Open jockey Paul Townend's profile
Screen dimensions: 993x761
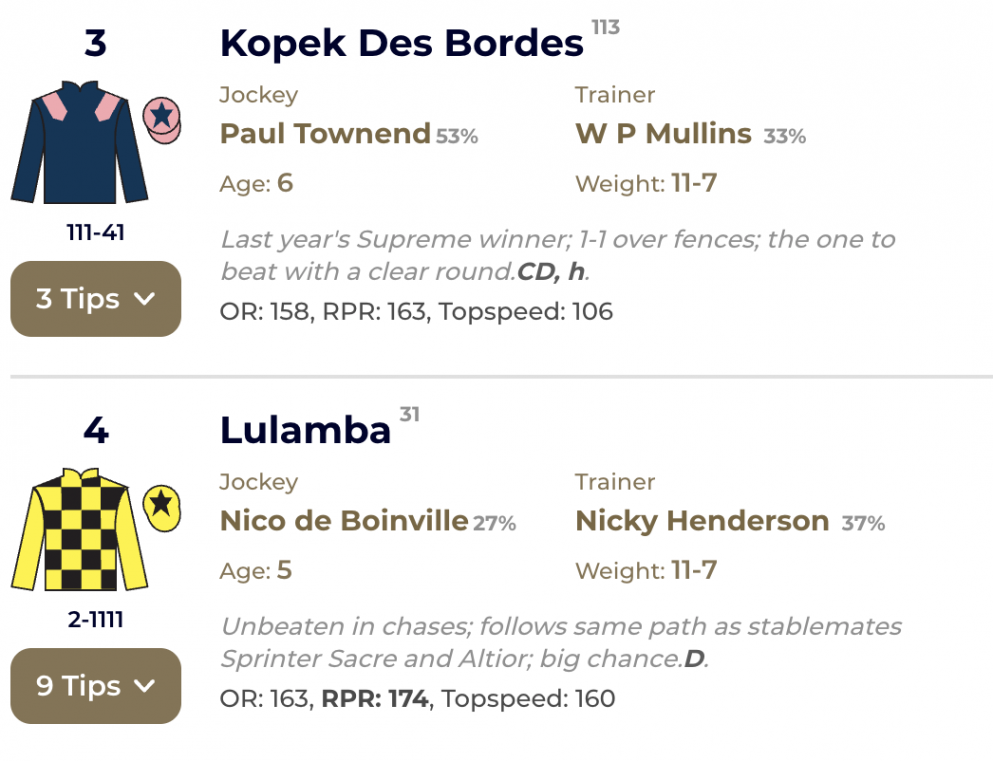(x=325, y=134)
